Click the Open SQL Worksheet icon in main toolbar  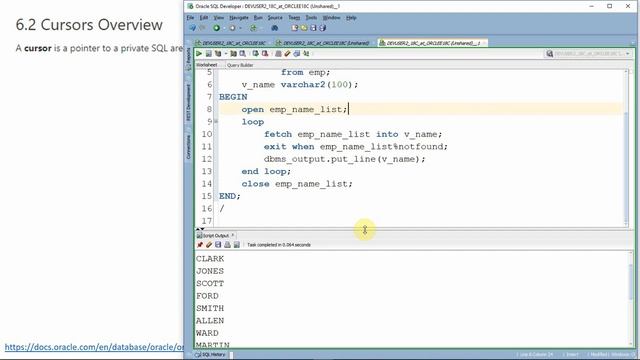pyautogui.click(x=295, y=28)
